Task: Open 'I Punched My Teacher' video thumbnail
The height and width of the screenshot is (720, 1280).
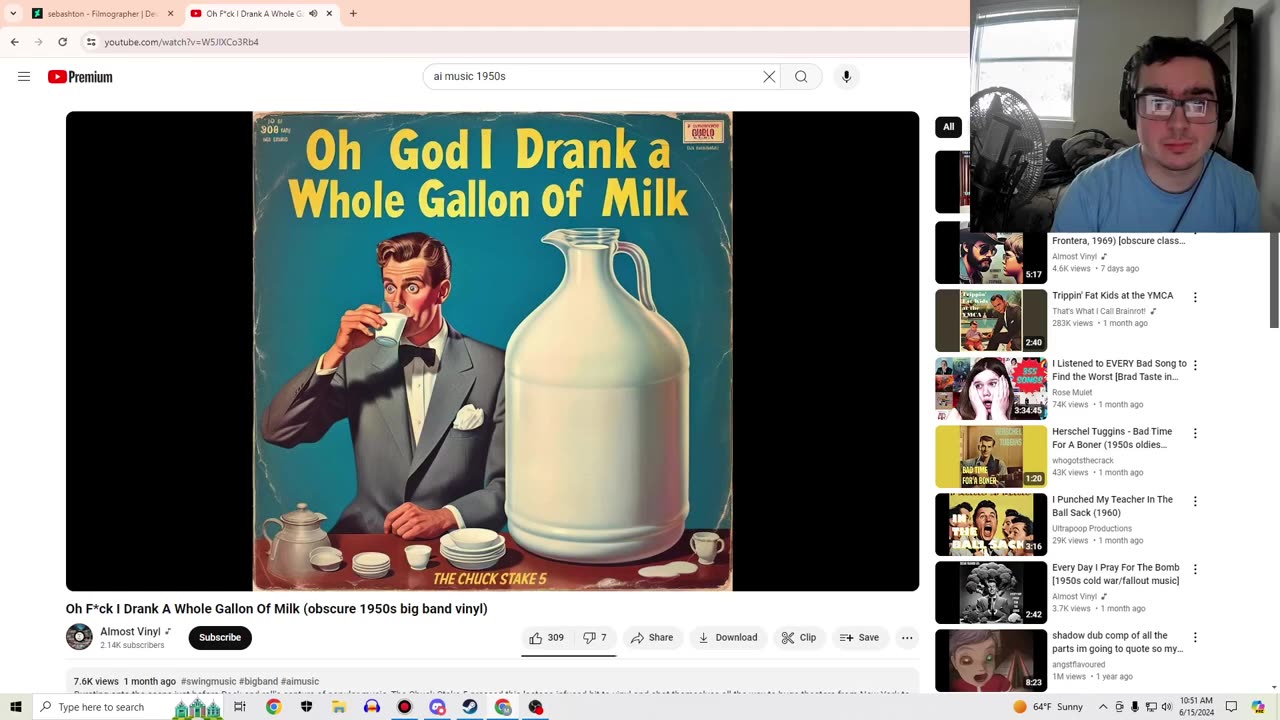Action: 991,524
